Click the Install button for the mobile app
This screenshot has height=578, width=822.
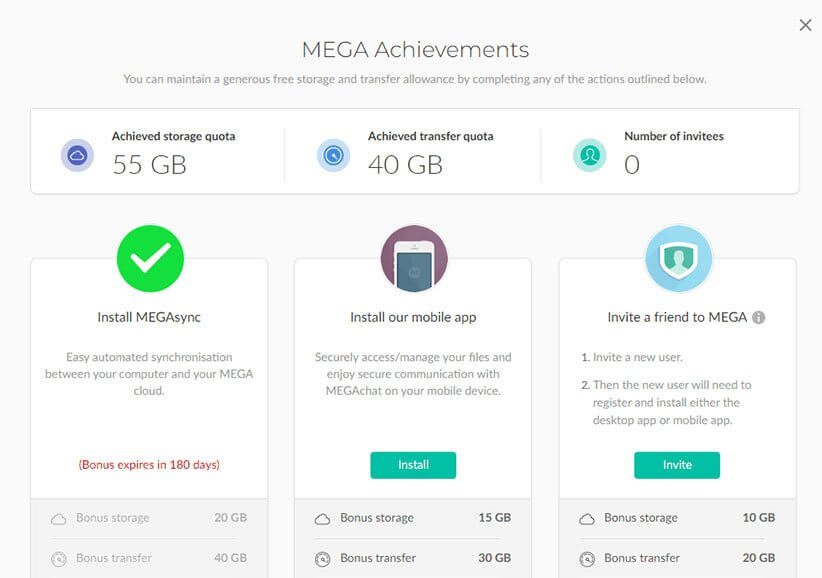pyautogui.click(x=412, y=464)
